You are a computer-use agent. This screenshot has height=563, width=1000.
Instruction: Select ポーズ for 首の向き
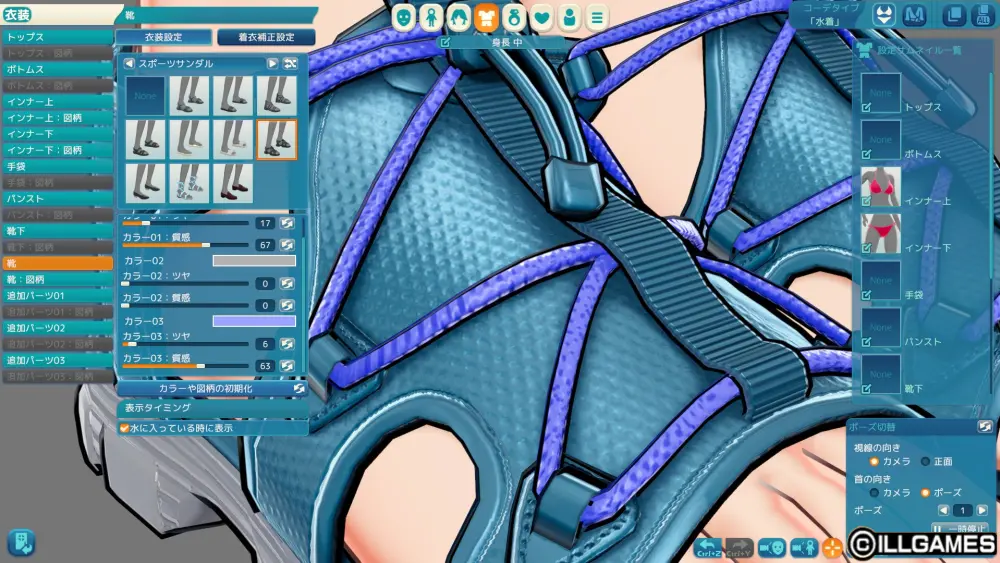click(x=925, y=492)
